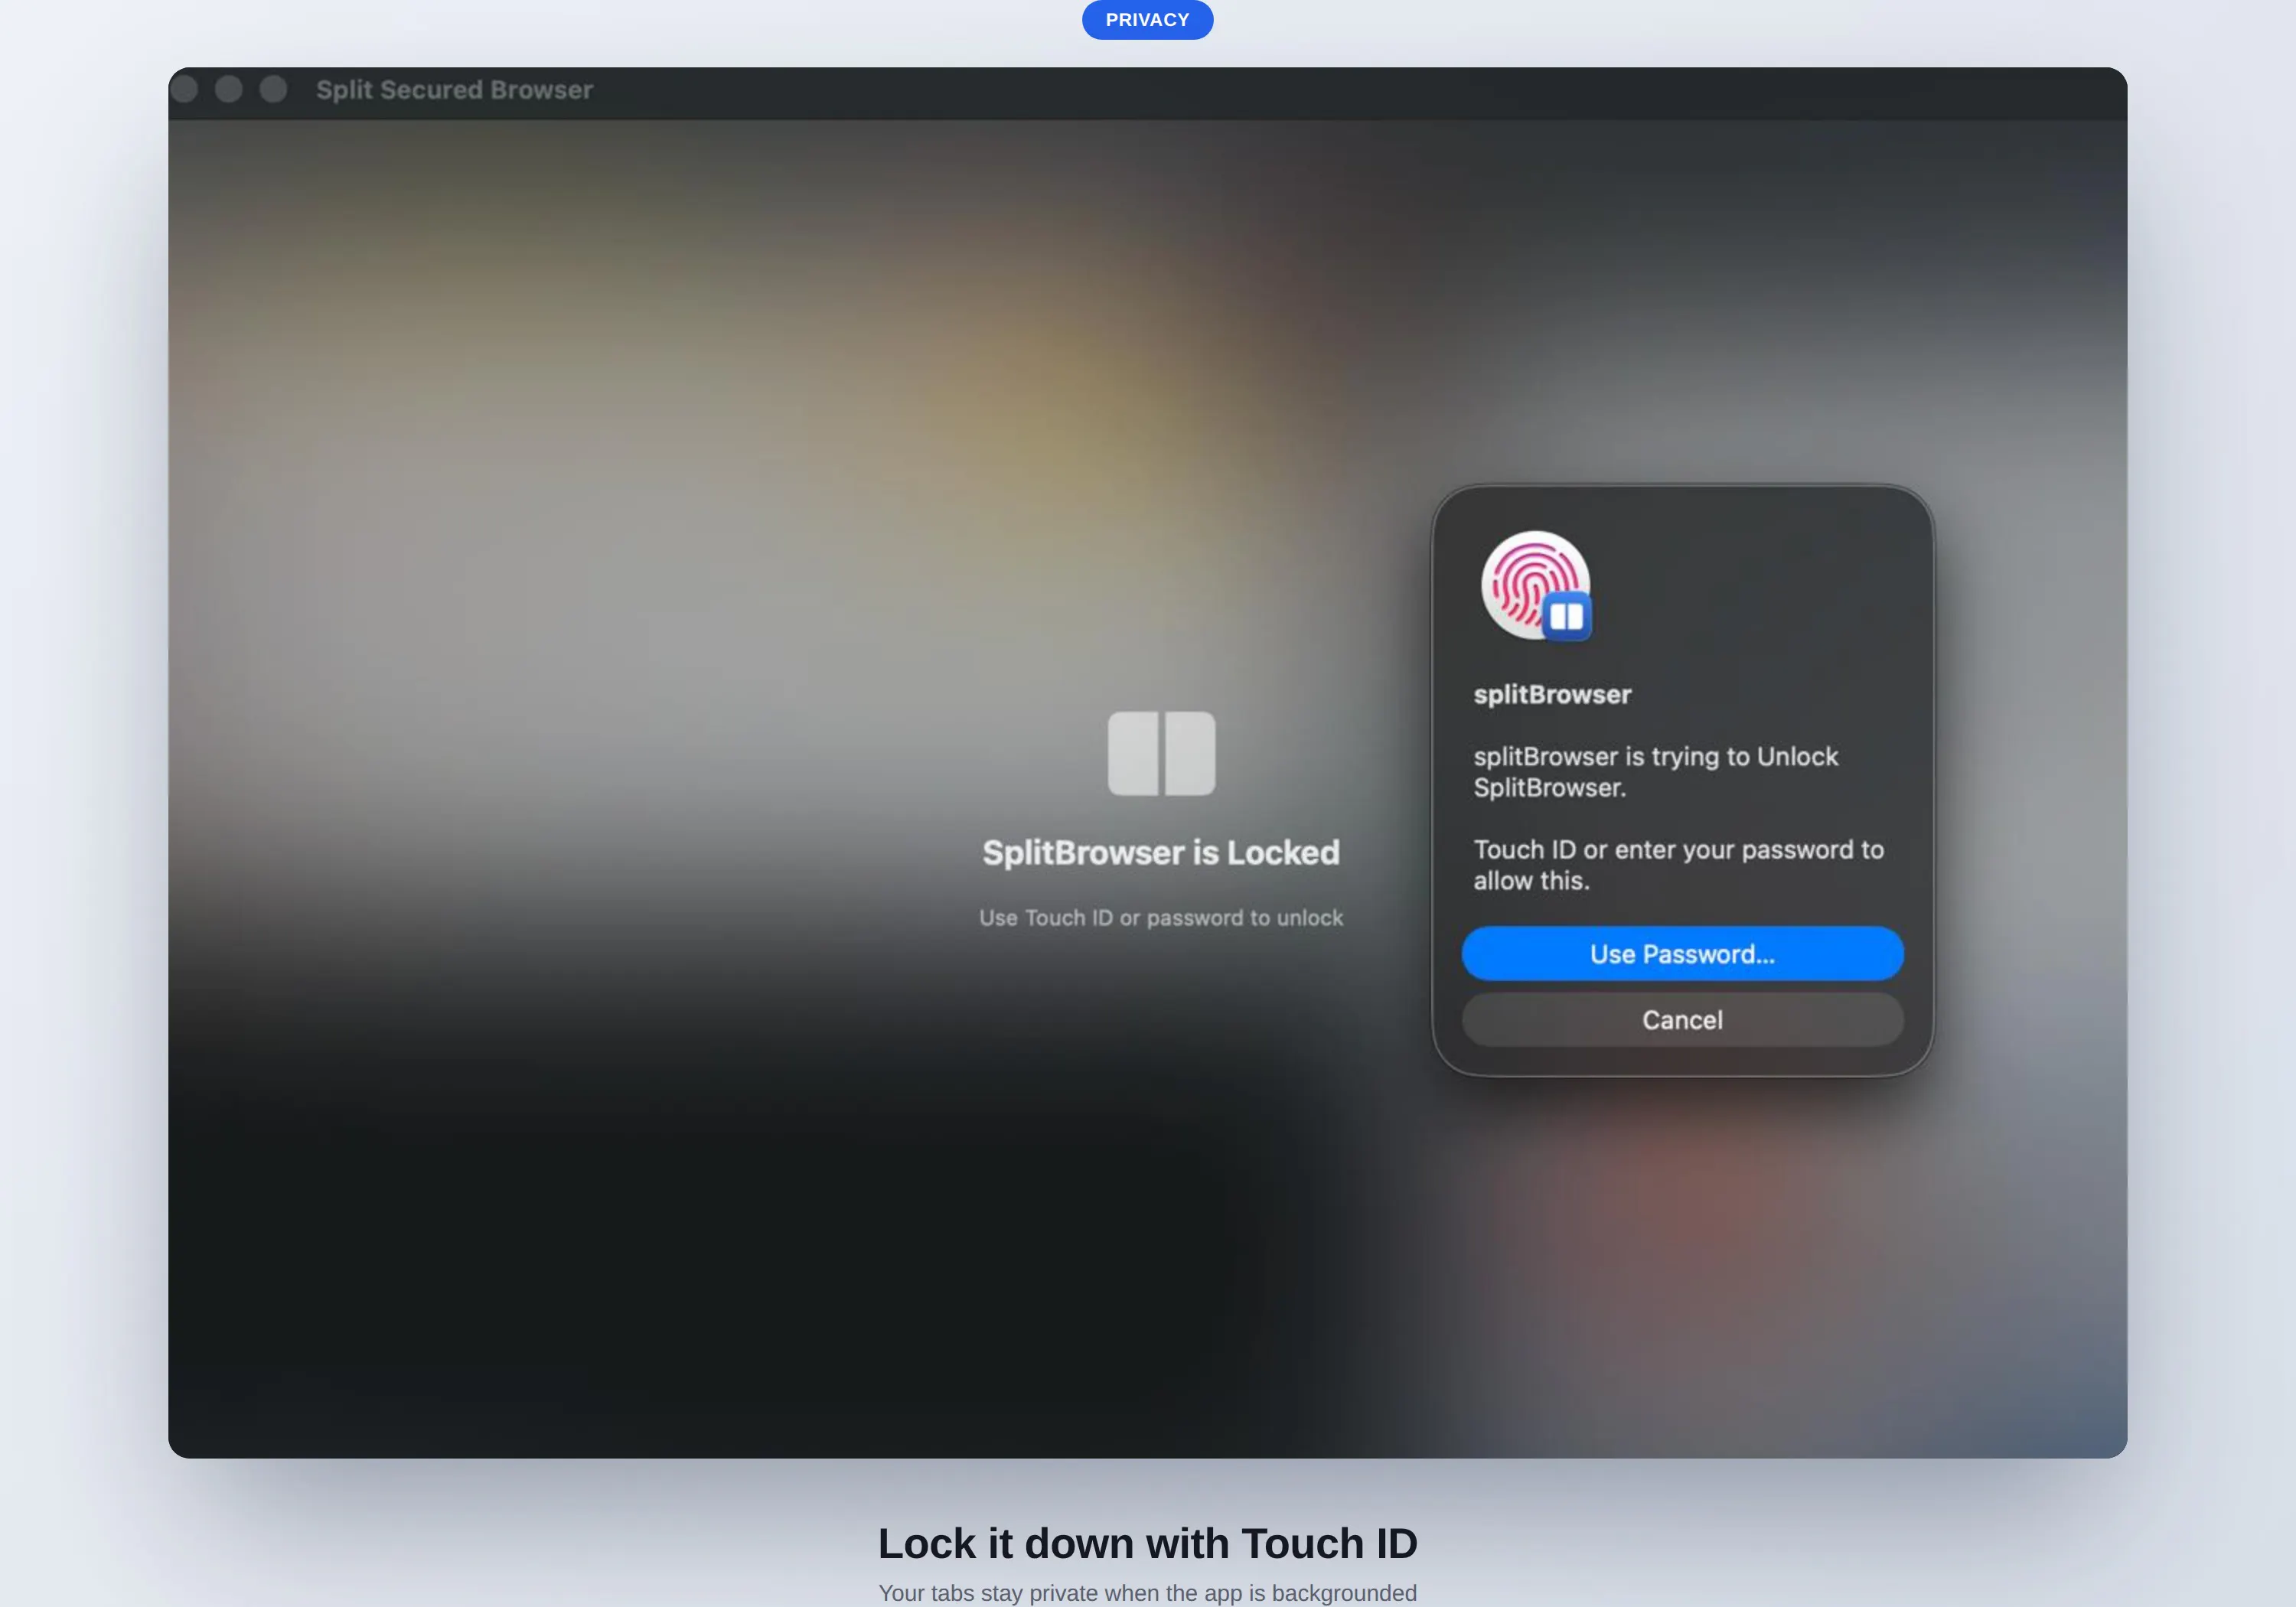Cancel the Touch ID unlock dialog
This screenshot has height=1607, width=2296.
[1682, 1019]
